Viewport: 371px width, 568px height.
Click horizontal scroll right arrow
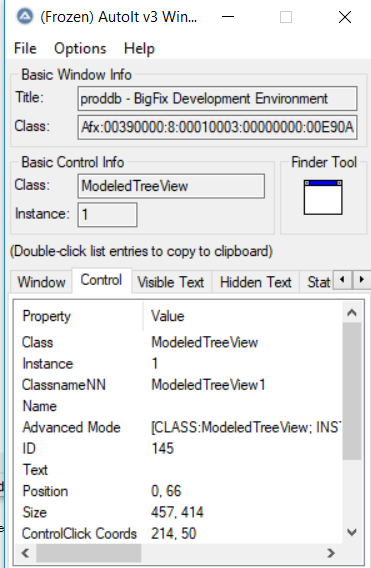(331, 553)
